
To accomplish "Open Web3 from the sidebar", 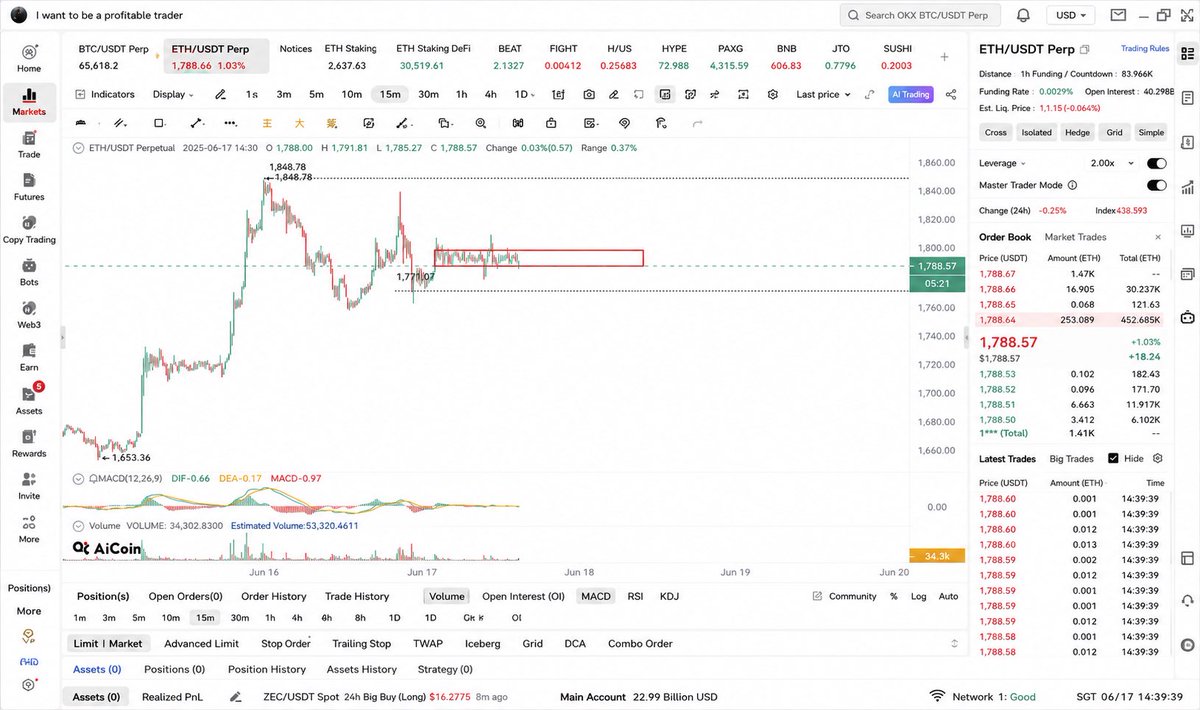I will coord(29,315).
